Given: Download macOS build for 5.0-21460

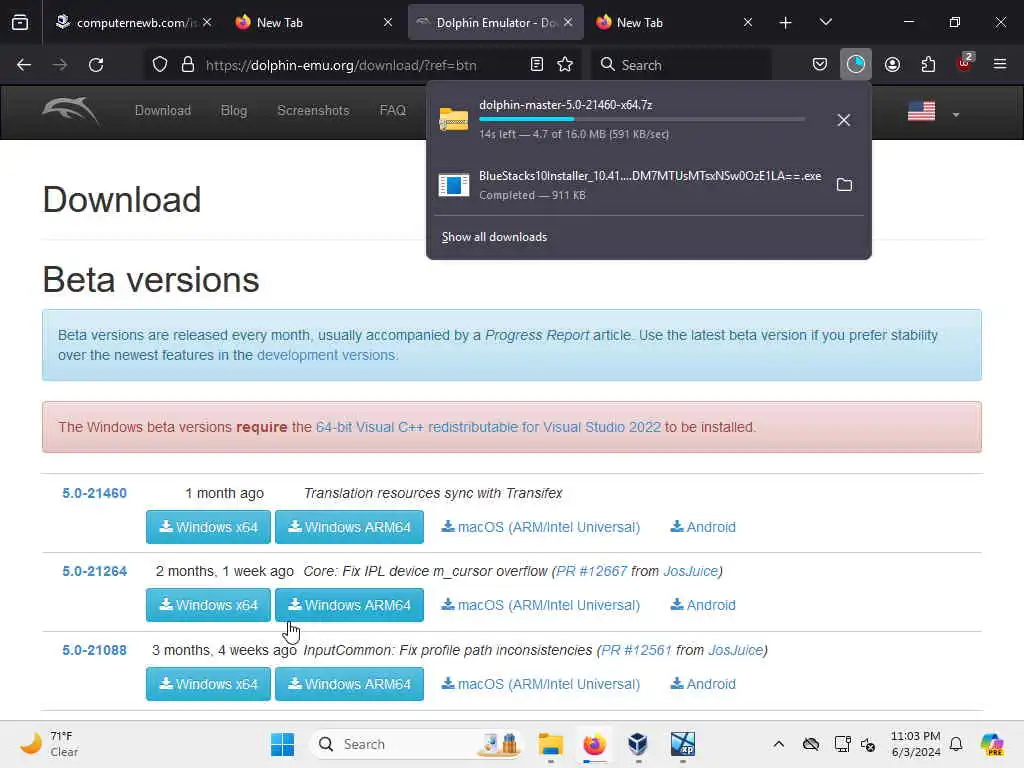Looking at the screenshot, I should point(541,527).
